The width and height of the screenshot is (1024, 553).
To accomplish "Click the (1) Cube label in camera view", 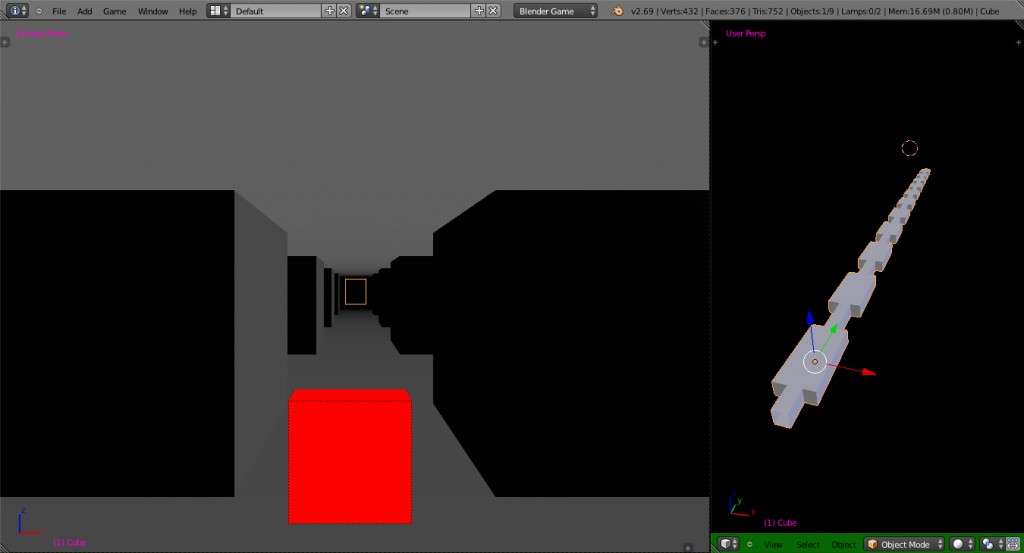I will tap(69, 543).
